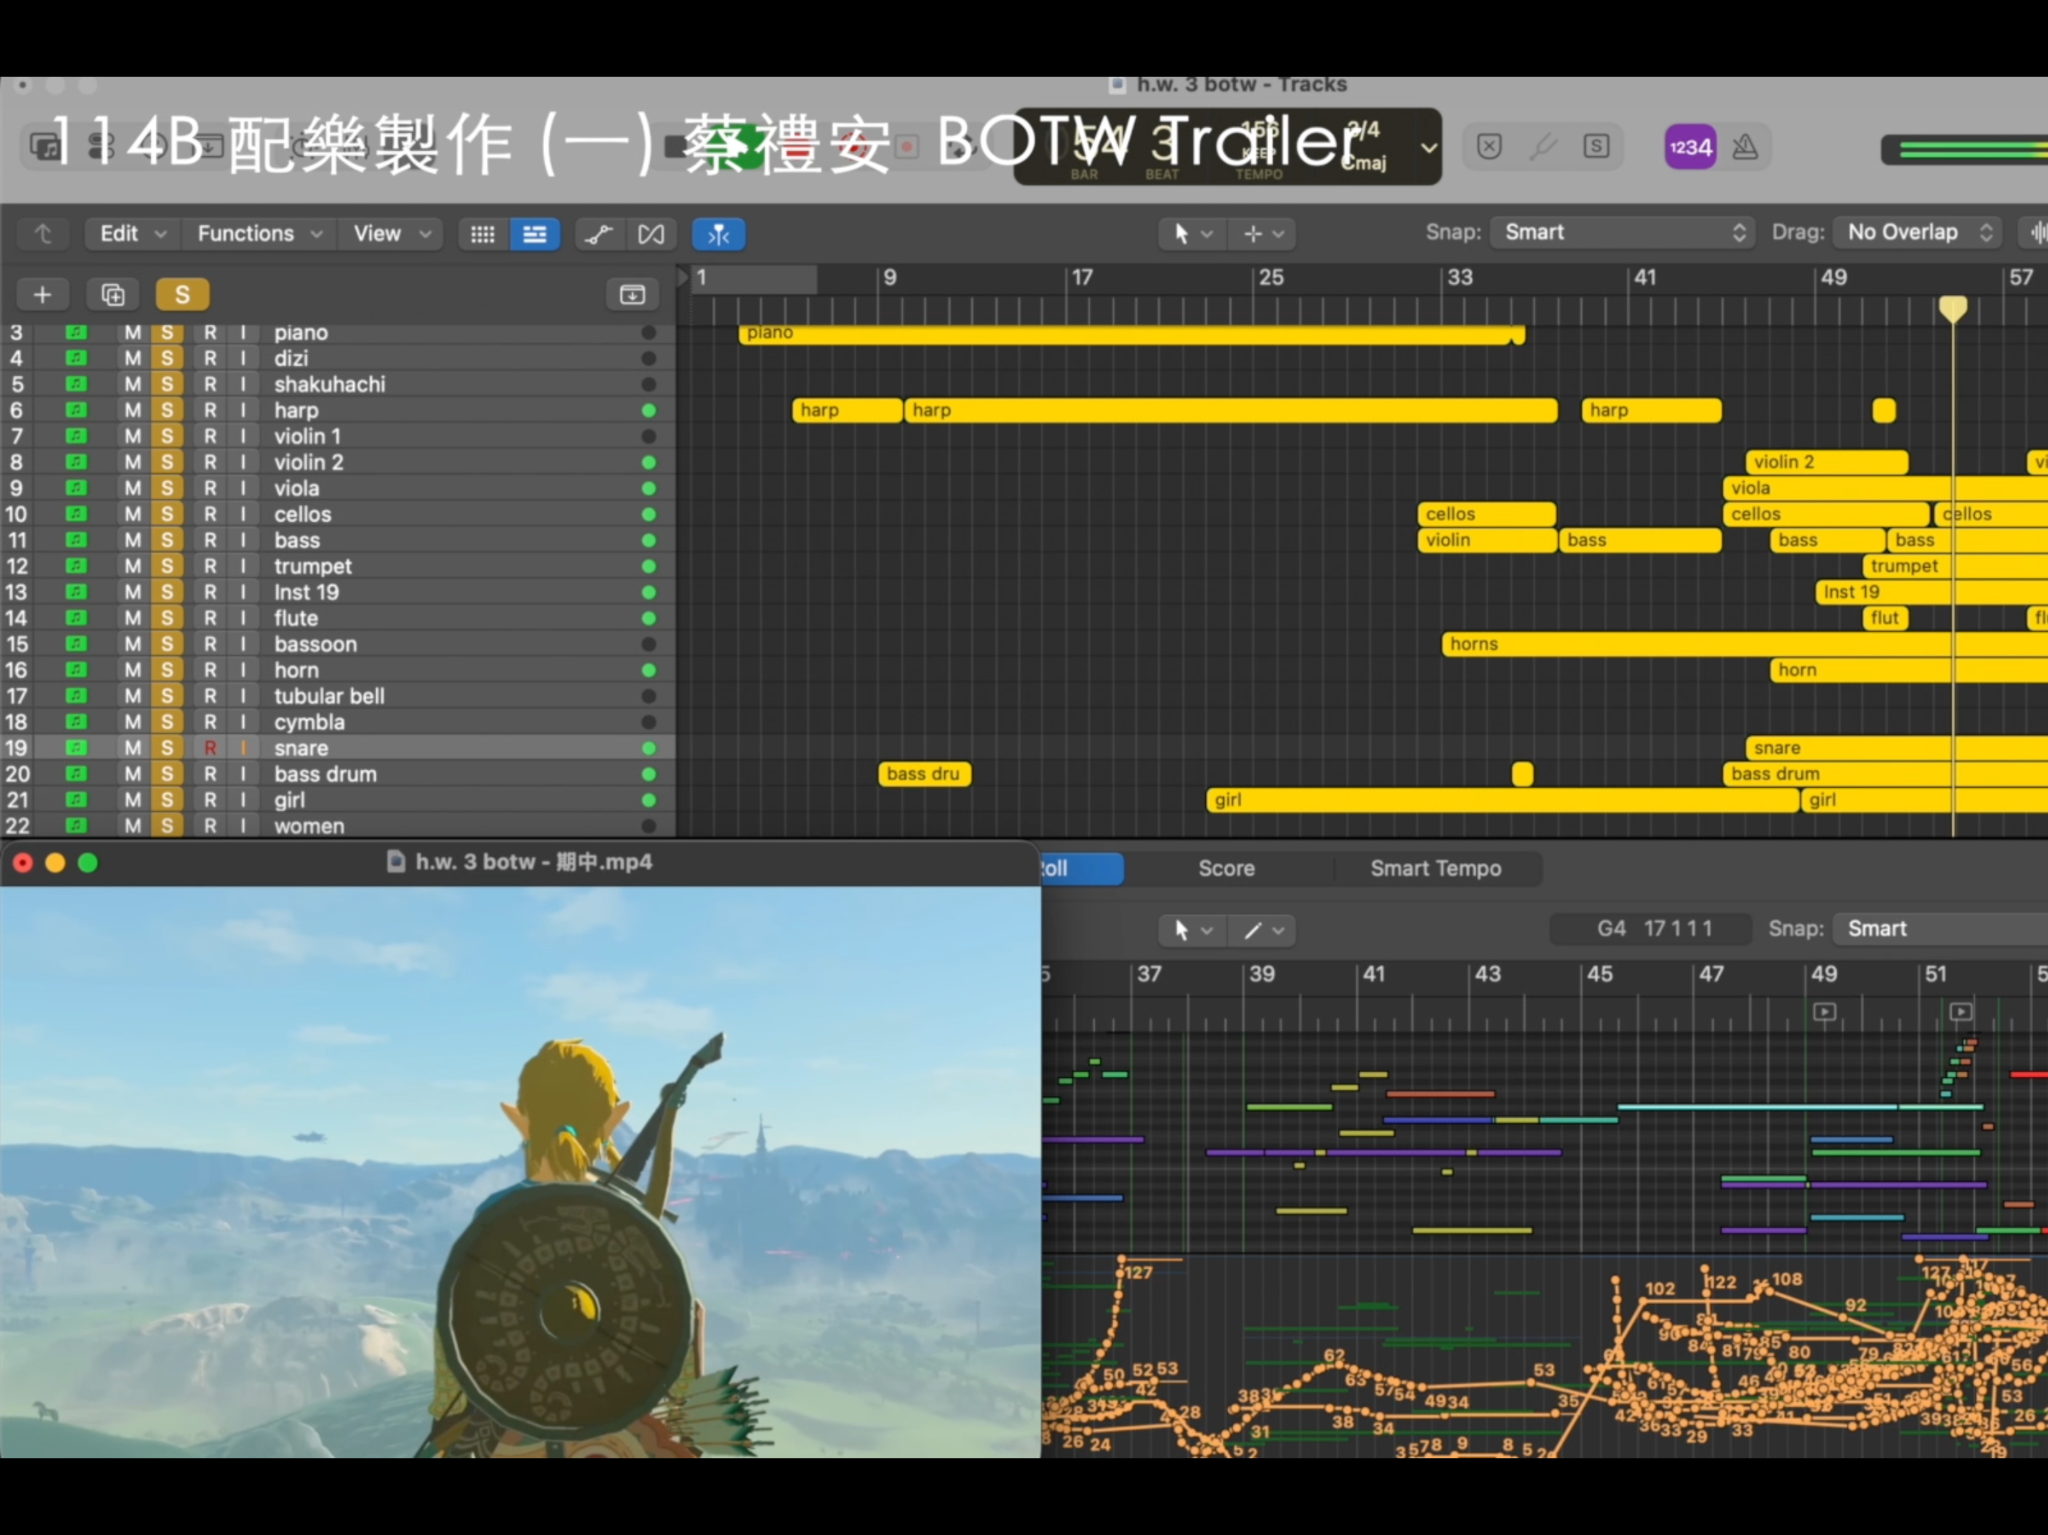Select the violin 2 region in timeline
The image size is (2048, 1535).
pos(1827,463)
